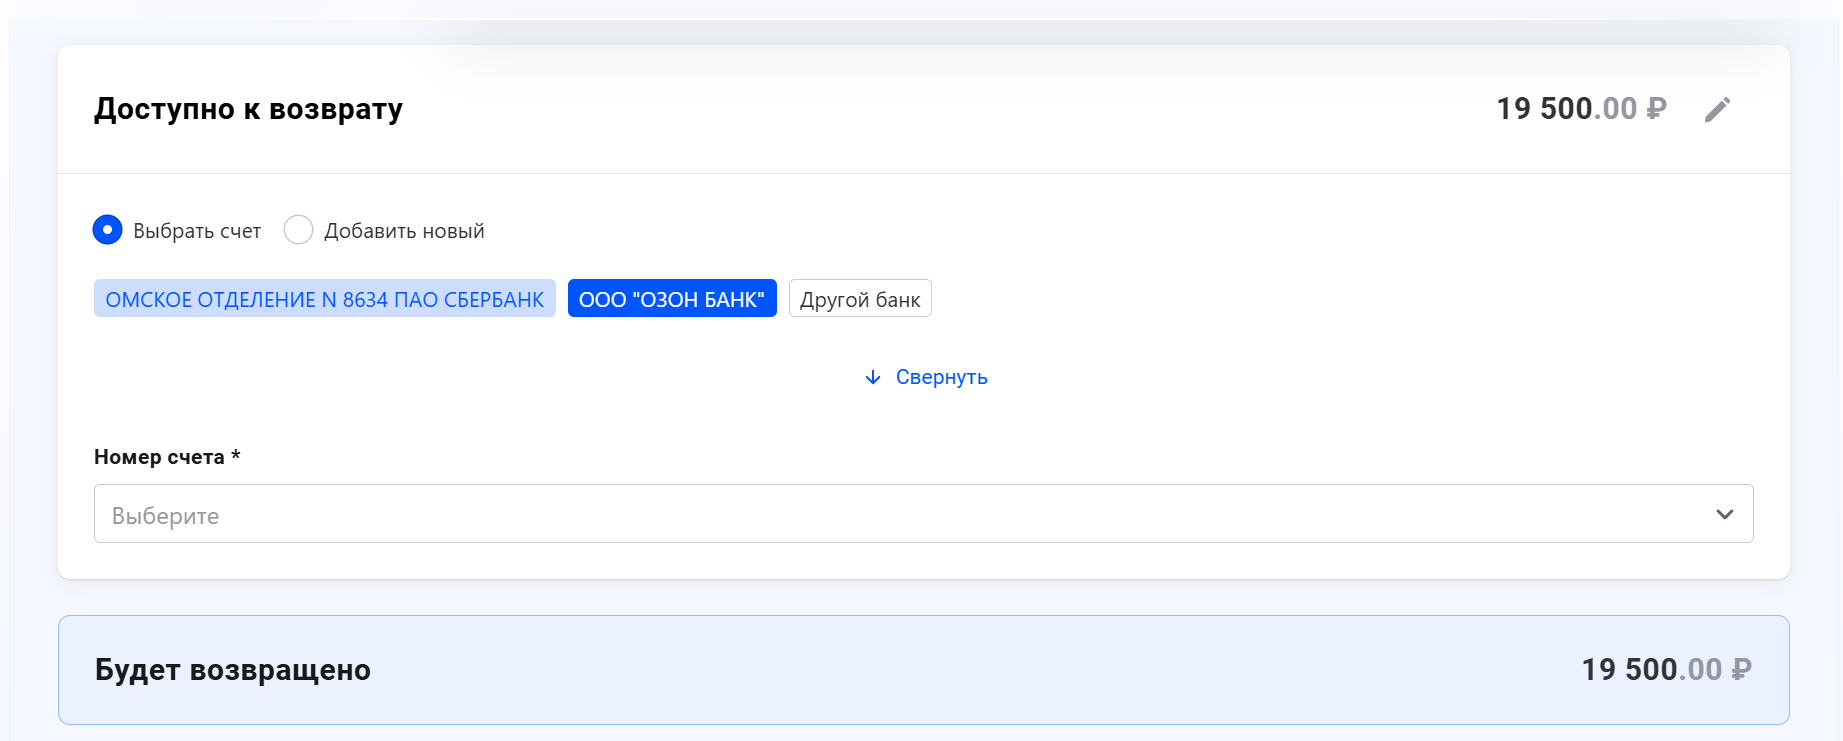The image size is (1843, 741).
Task: Click the down arrow icon next to Свернуть
Action: pyautogui.click(x=873, y=377)
